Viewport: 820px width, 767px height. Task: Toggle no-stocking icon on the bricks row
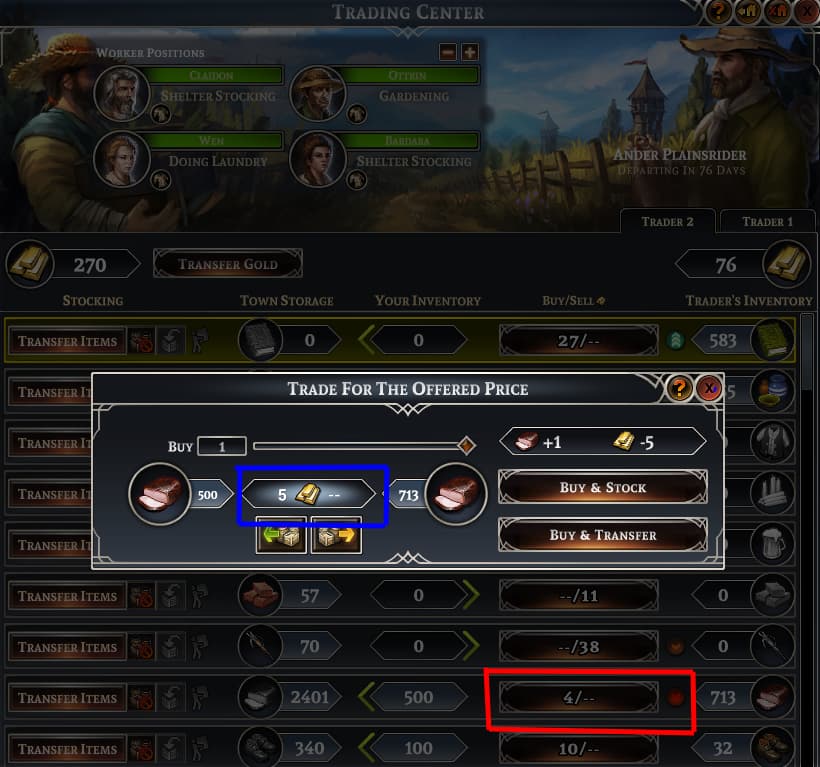point(142,596)
